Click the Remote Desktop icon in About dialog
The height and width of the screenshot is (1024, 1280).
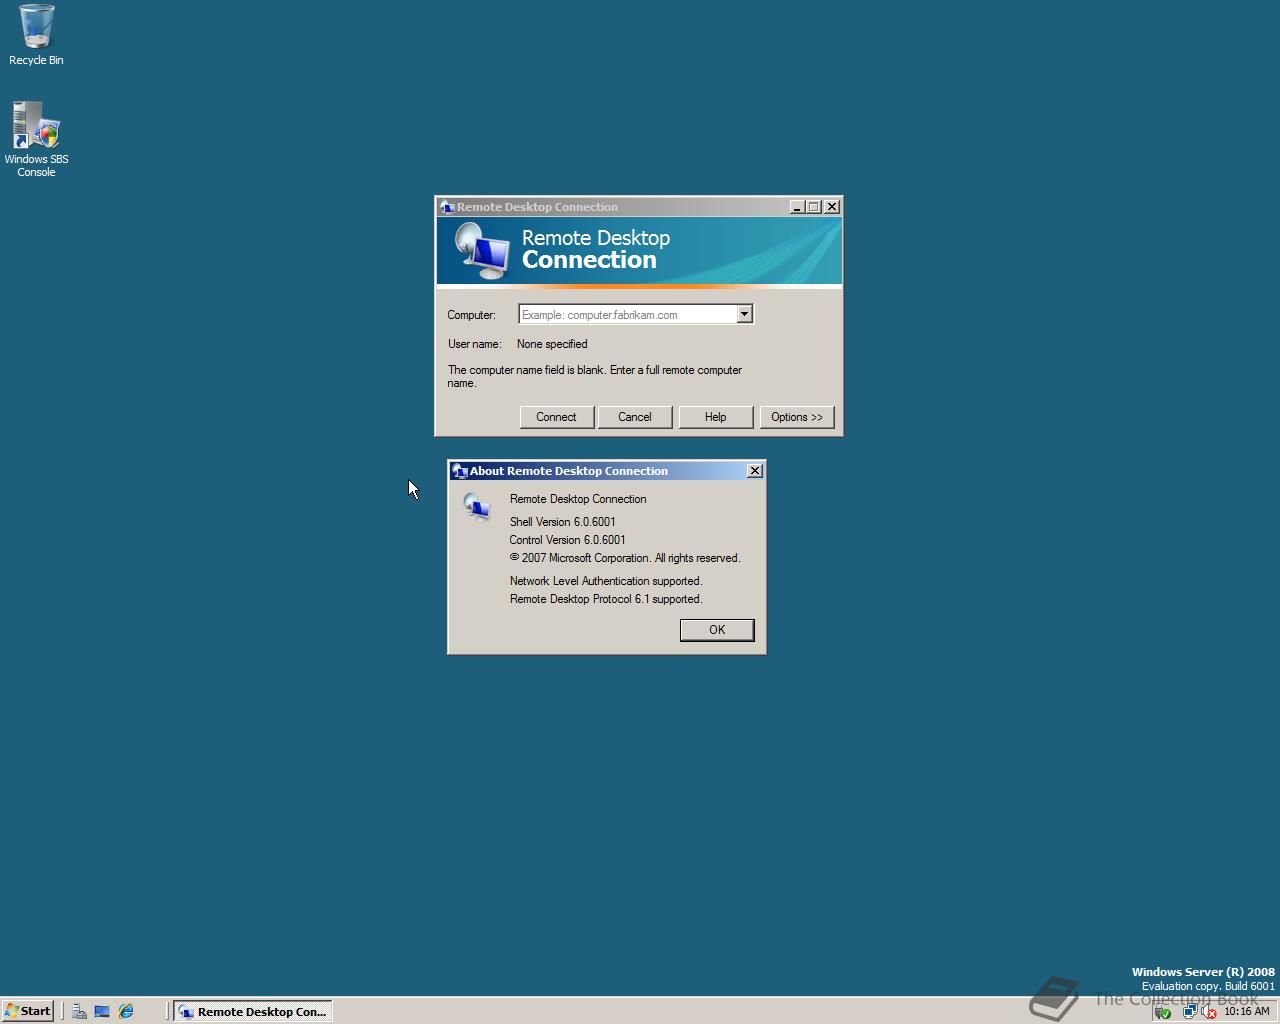[477, 508]
